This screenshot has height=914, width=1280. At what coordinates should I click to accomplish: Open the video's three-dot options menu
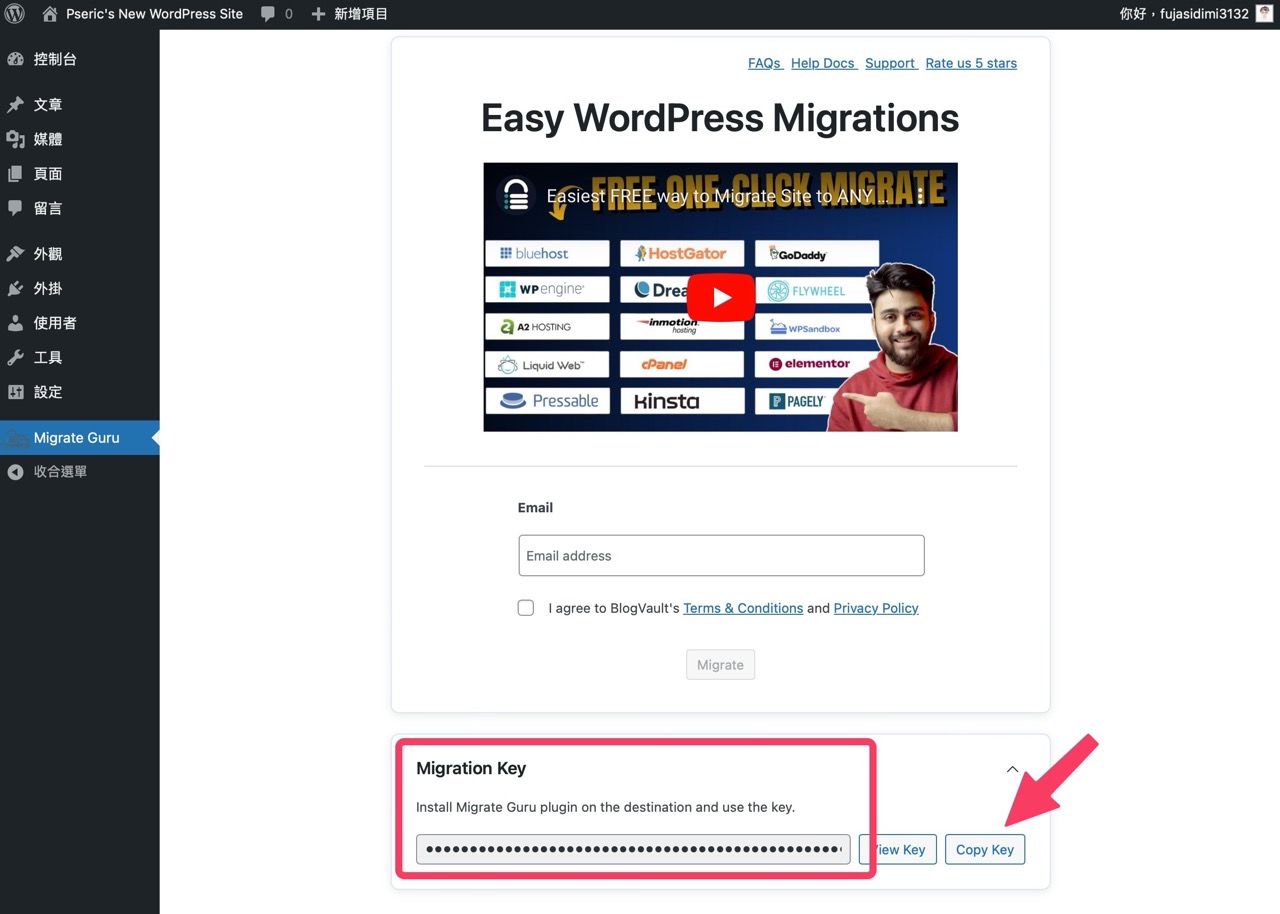[x=921, y=195]
